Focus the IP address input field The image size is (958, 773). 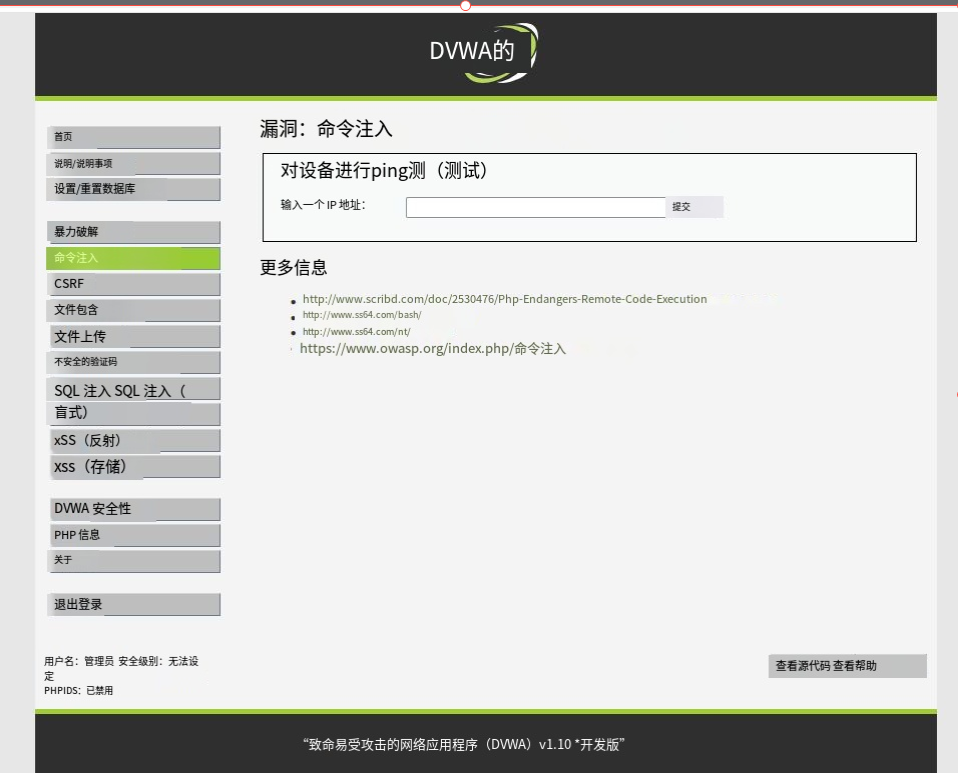536,208
